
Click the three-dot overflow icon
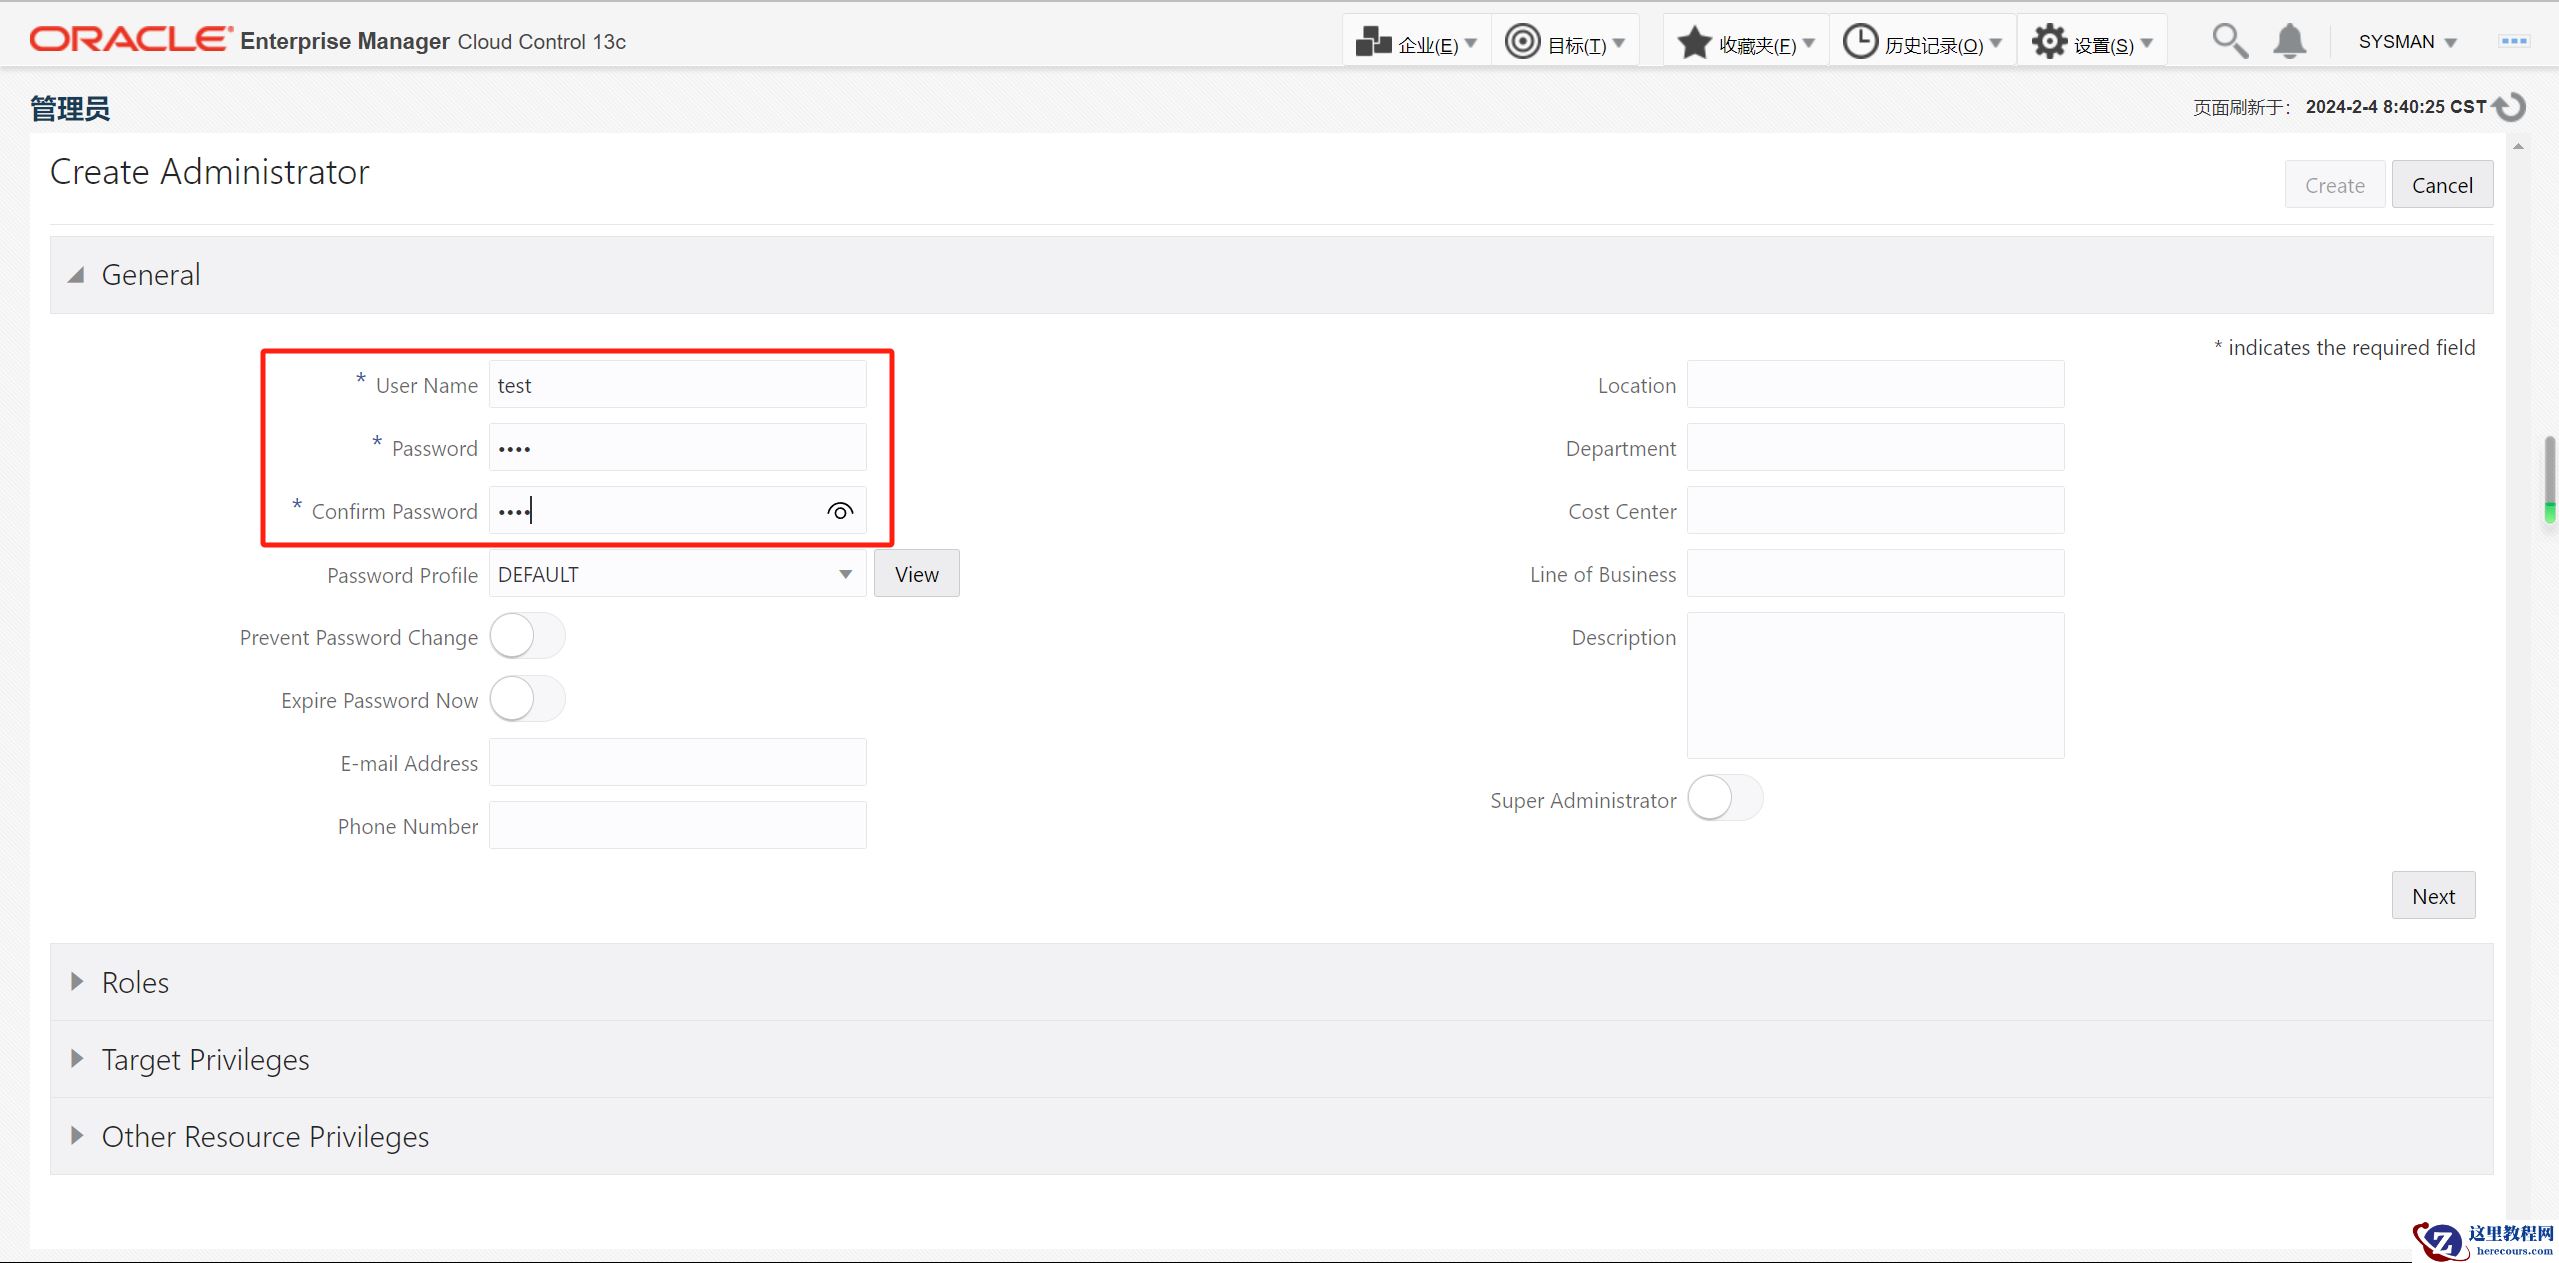[2514, 41]
